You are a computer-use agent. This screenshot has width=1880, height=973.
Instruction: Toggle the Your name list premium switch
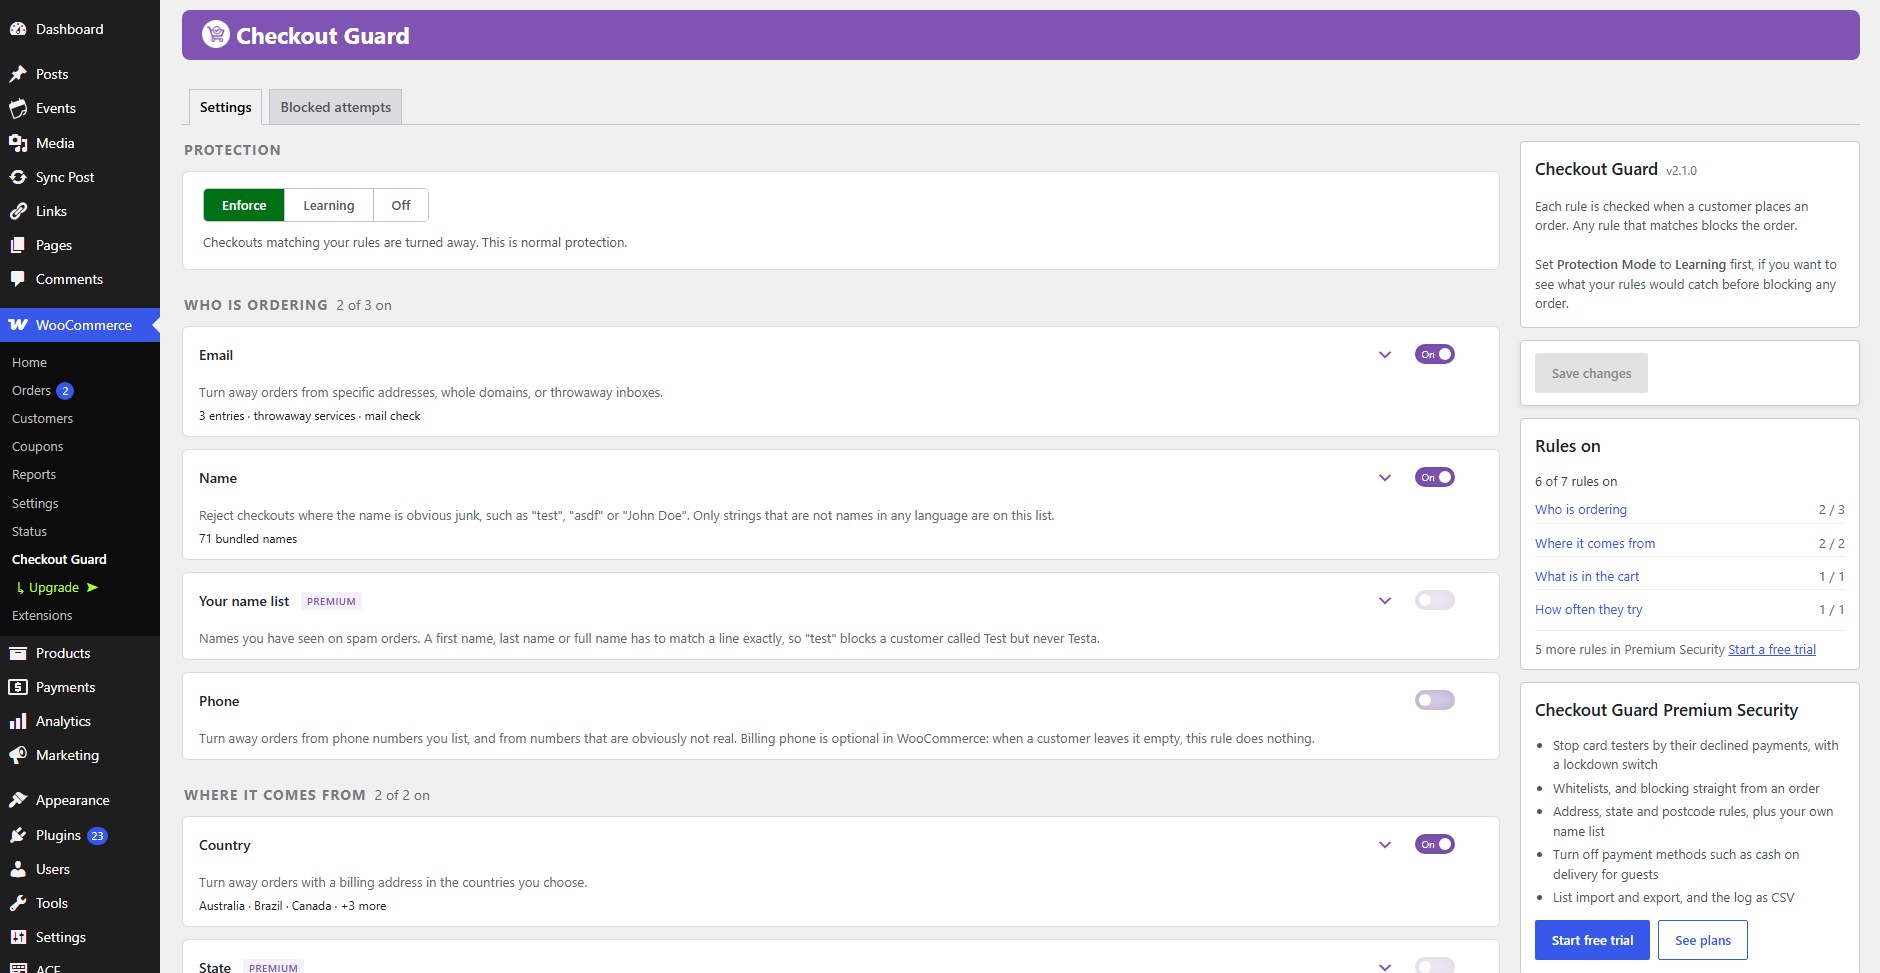(1434, 600)
